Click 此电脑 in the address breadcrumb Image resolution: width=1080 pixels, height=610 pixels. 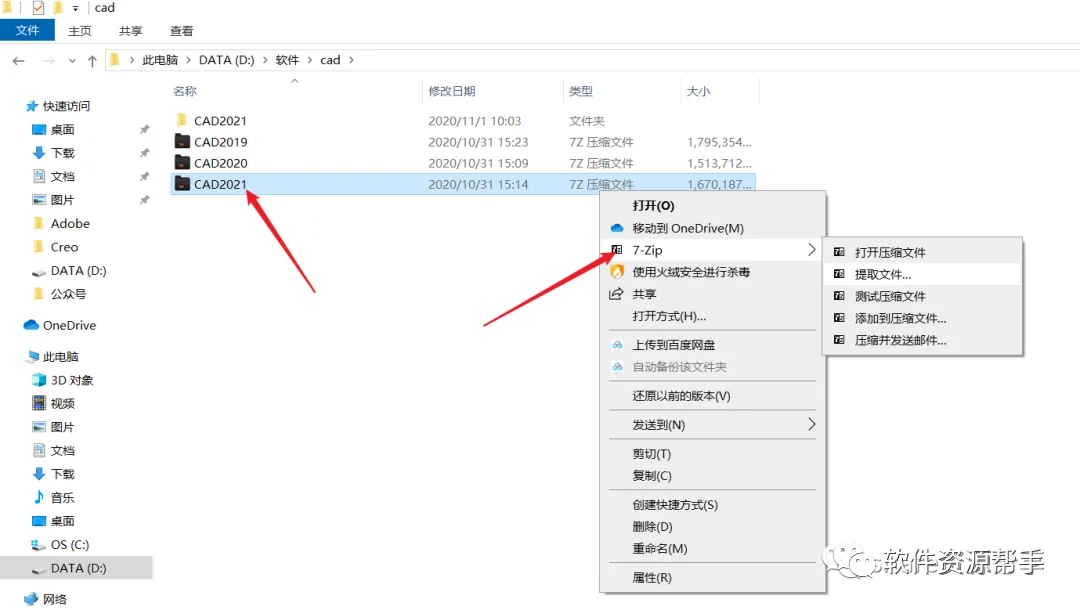coord(160,60)
